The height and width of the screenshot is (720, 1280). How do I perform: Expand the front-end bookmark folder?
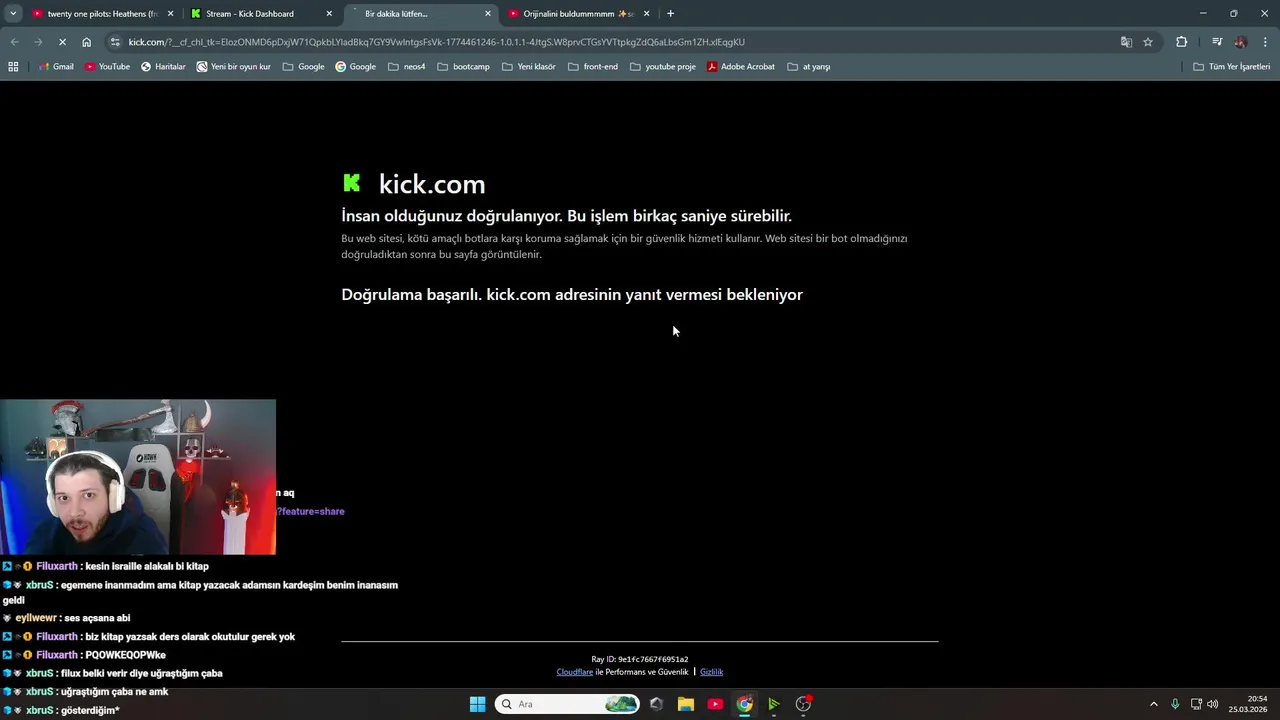pos(593,67)
